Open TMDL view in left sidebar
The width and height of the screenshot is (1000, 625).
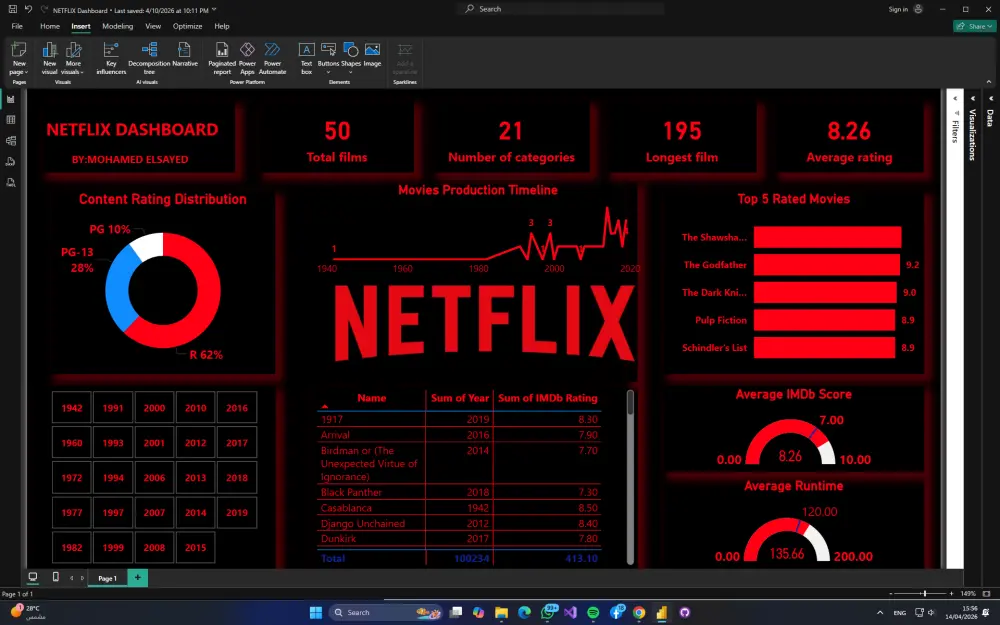pyautogui.click(x=11, y=182)
